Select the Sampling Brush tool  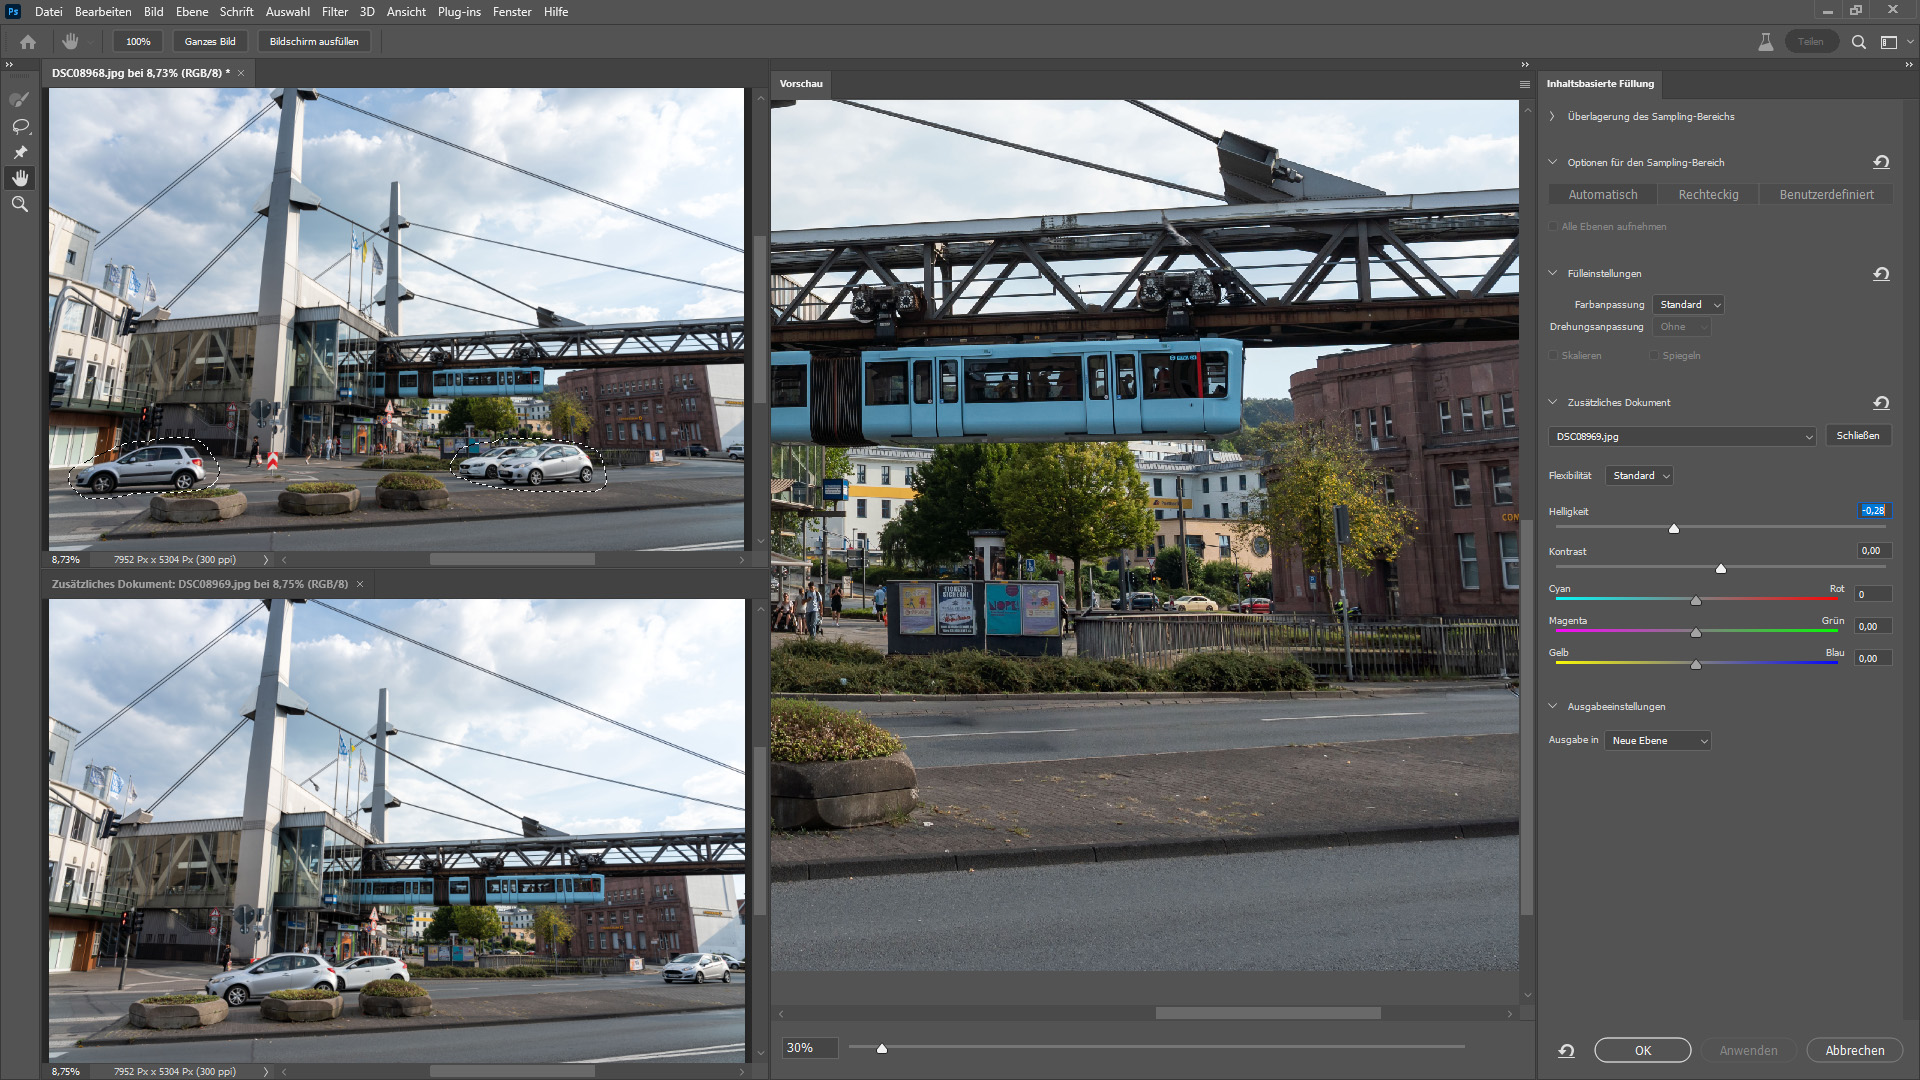click(x=19, y=100)
